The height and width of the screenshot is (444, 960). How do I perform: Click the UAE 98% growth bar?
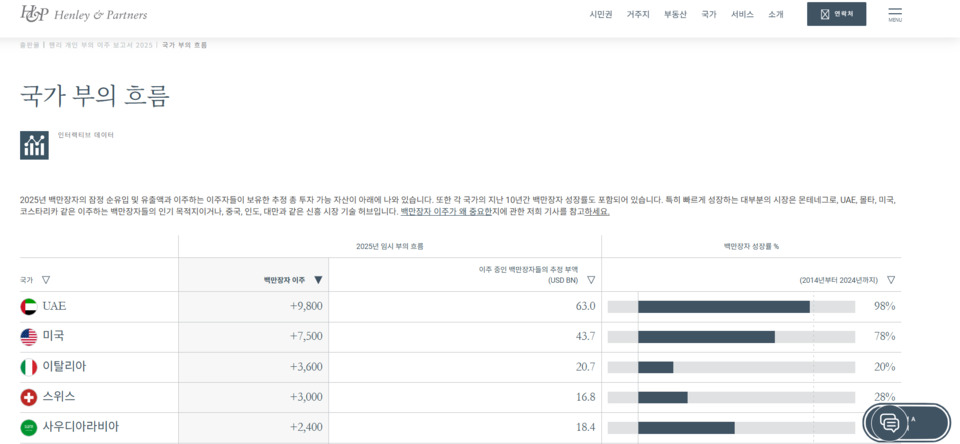[x=723, y=307]
